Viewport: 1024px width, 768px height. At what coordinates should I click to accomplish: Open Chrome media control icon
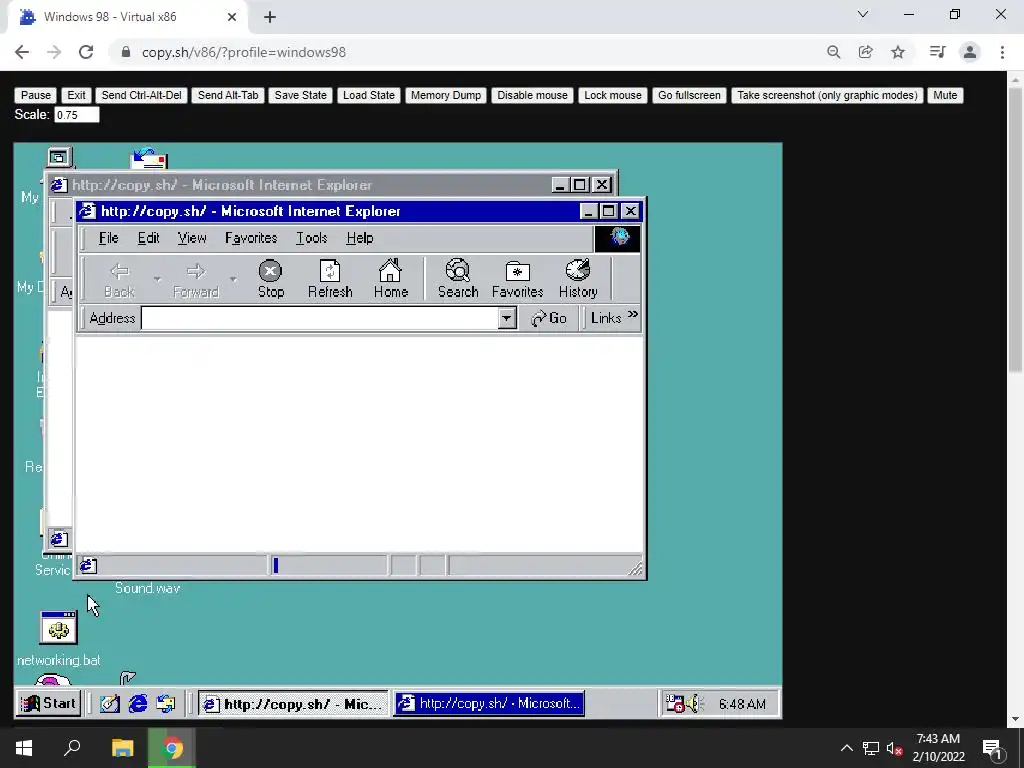click(x=937, y=52)
